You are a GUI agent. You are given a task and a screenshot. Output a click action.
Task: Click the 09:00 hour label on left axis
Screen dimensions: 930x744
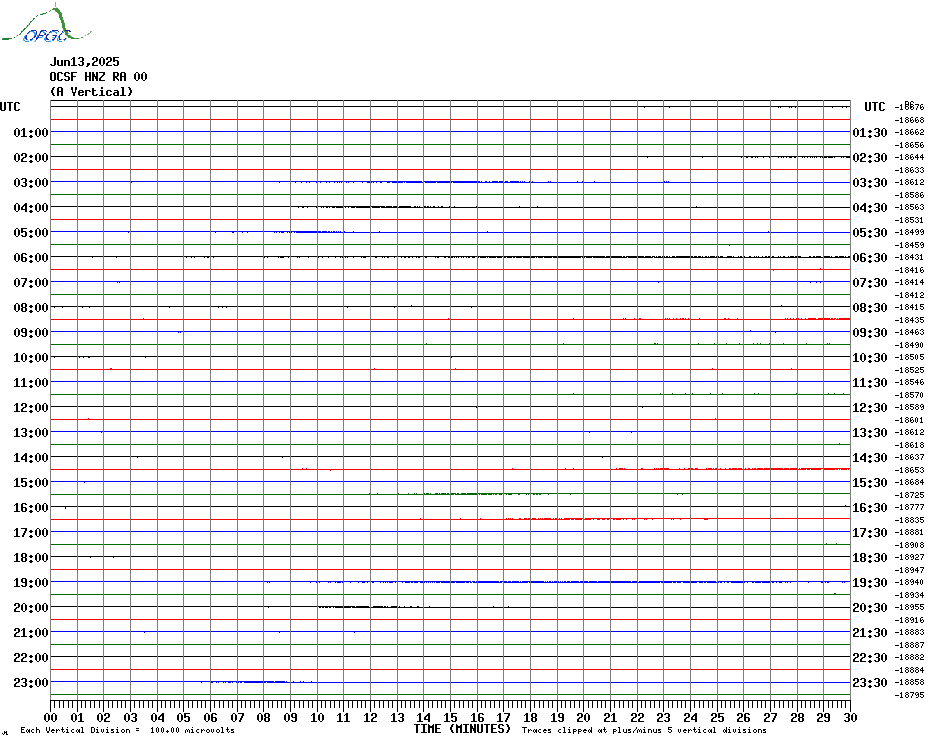click(x=31, y=332)
